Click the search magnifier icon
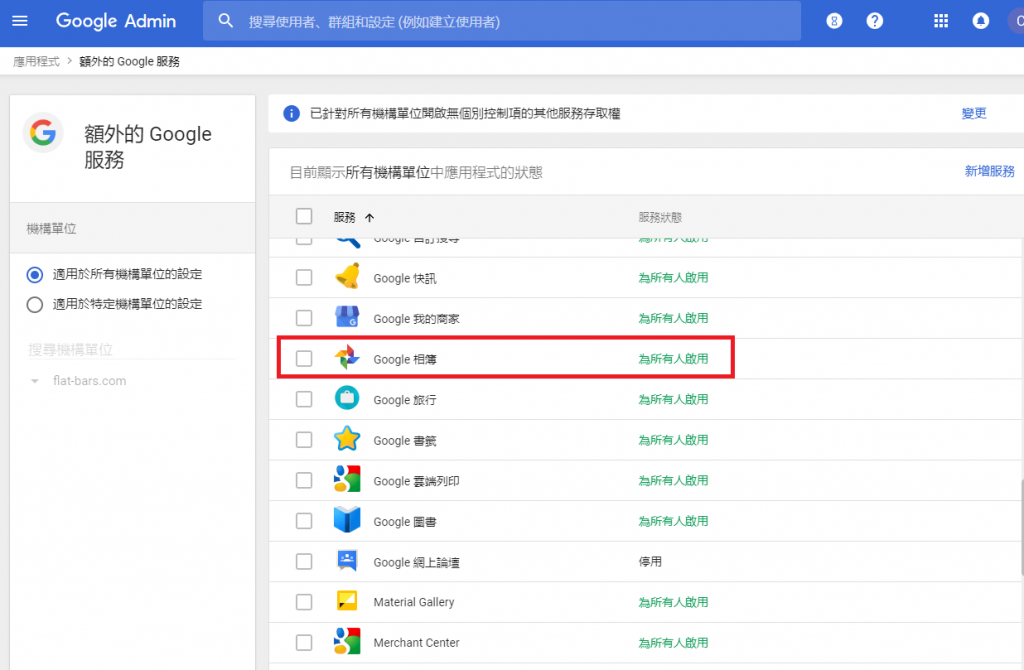 click(225, 21)
